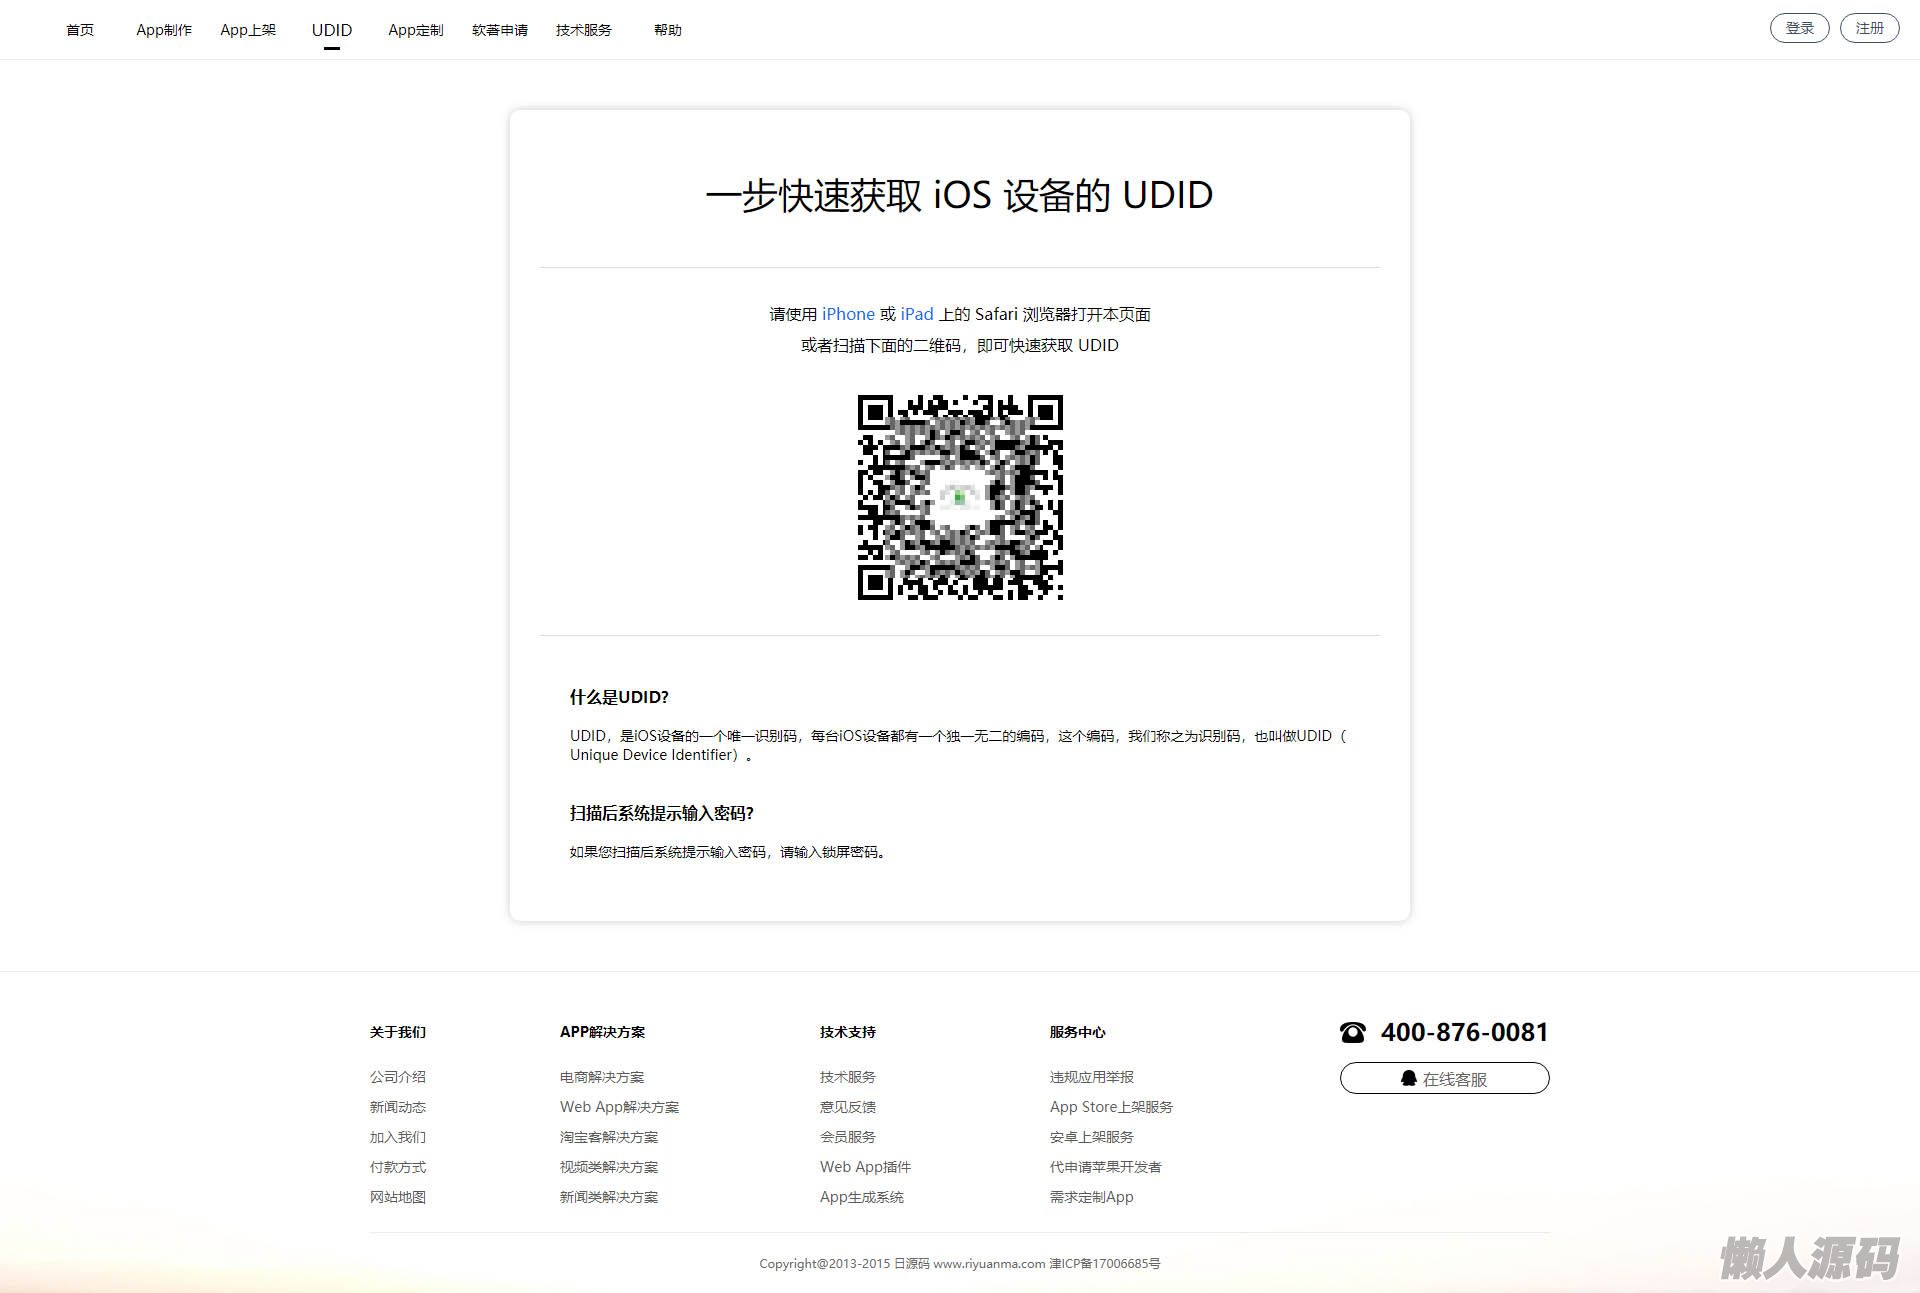The width and height of the screenshot is (1920, 1293).
Task: Open 技术服务 in the top menu
Action: (x=584, y=30)
